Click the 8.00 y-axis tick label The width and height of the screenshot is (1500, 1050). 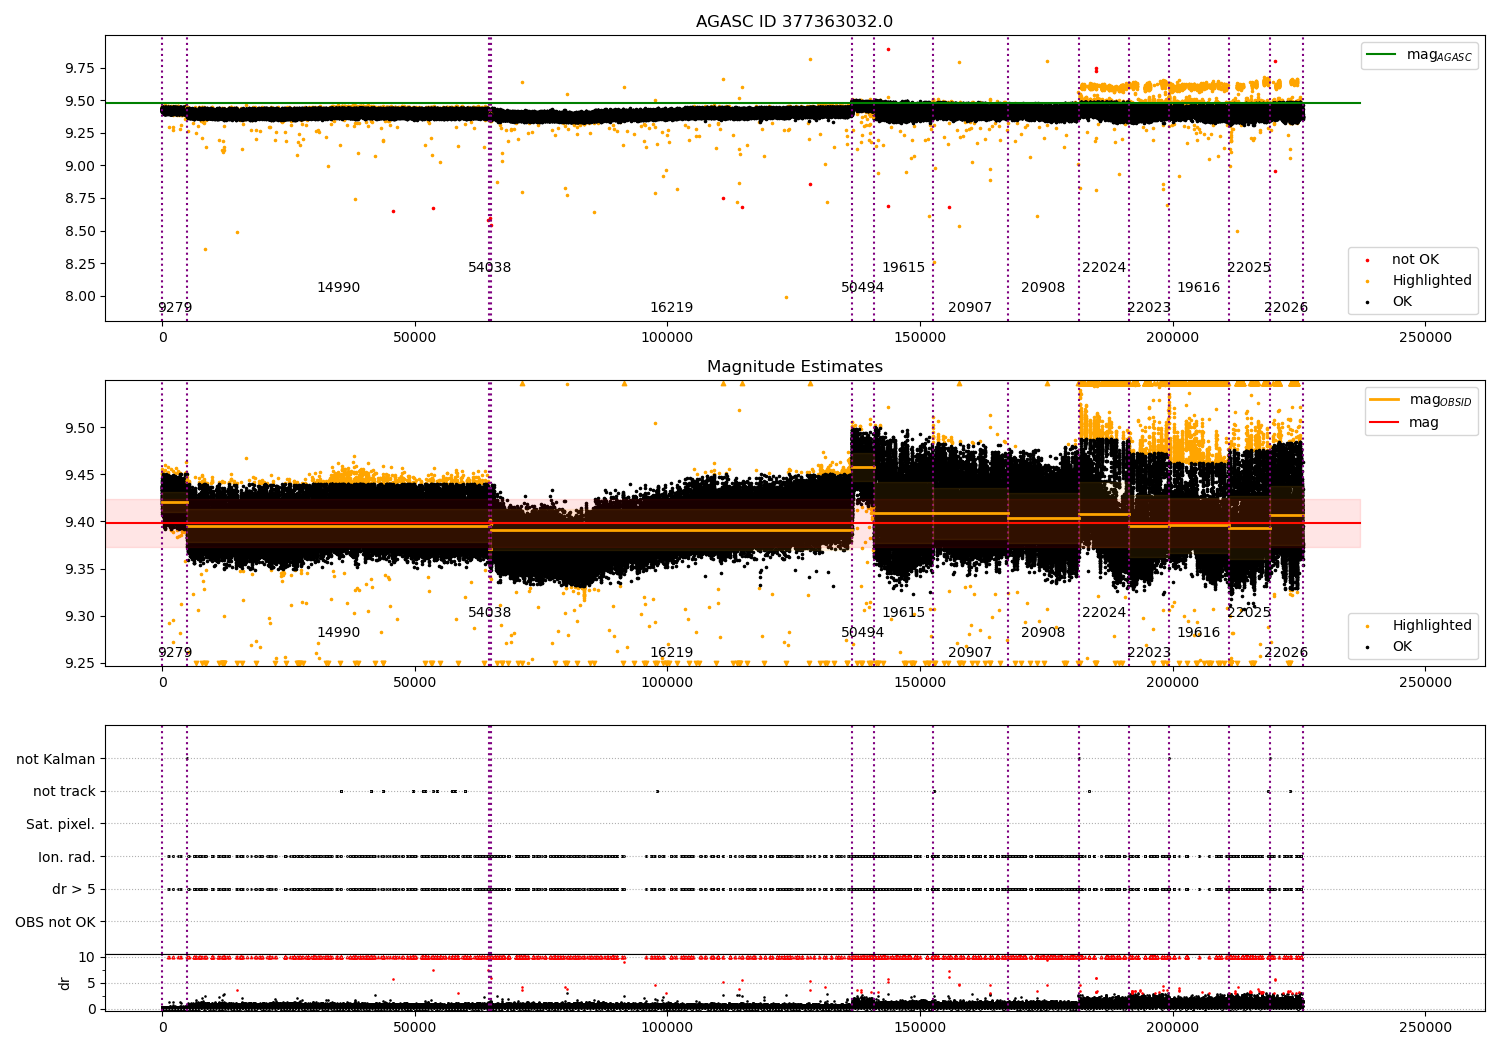(80, 296)
